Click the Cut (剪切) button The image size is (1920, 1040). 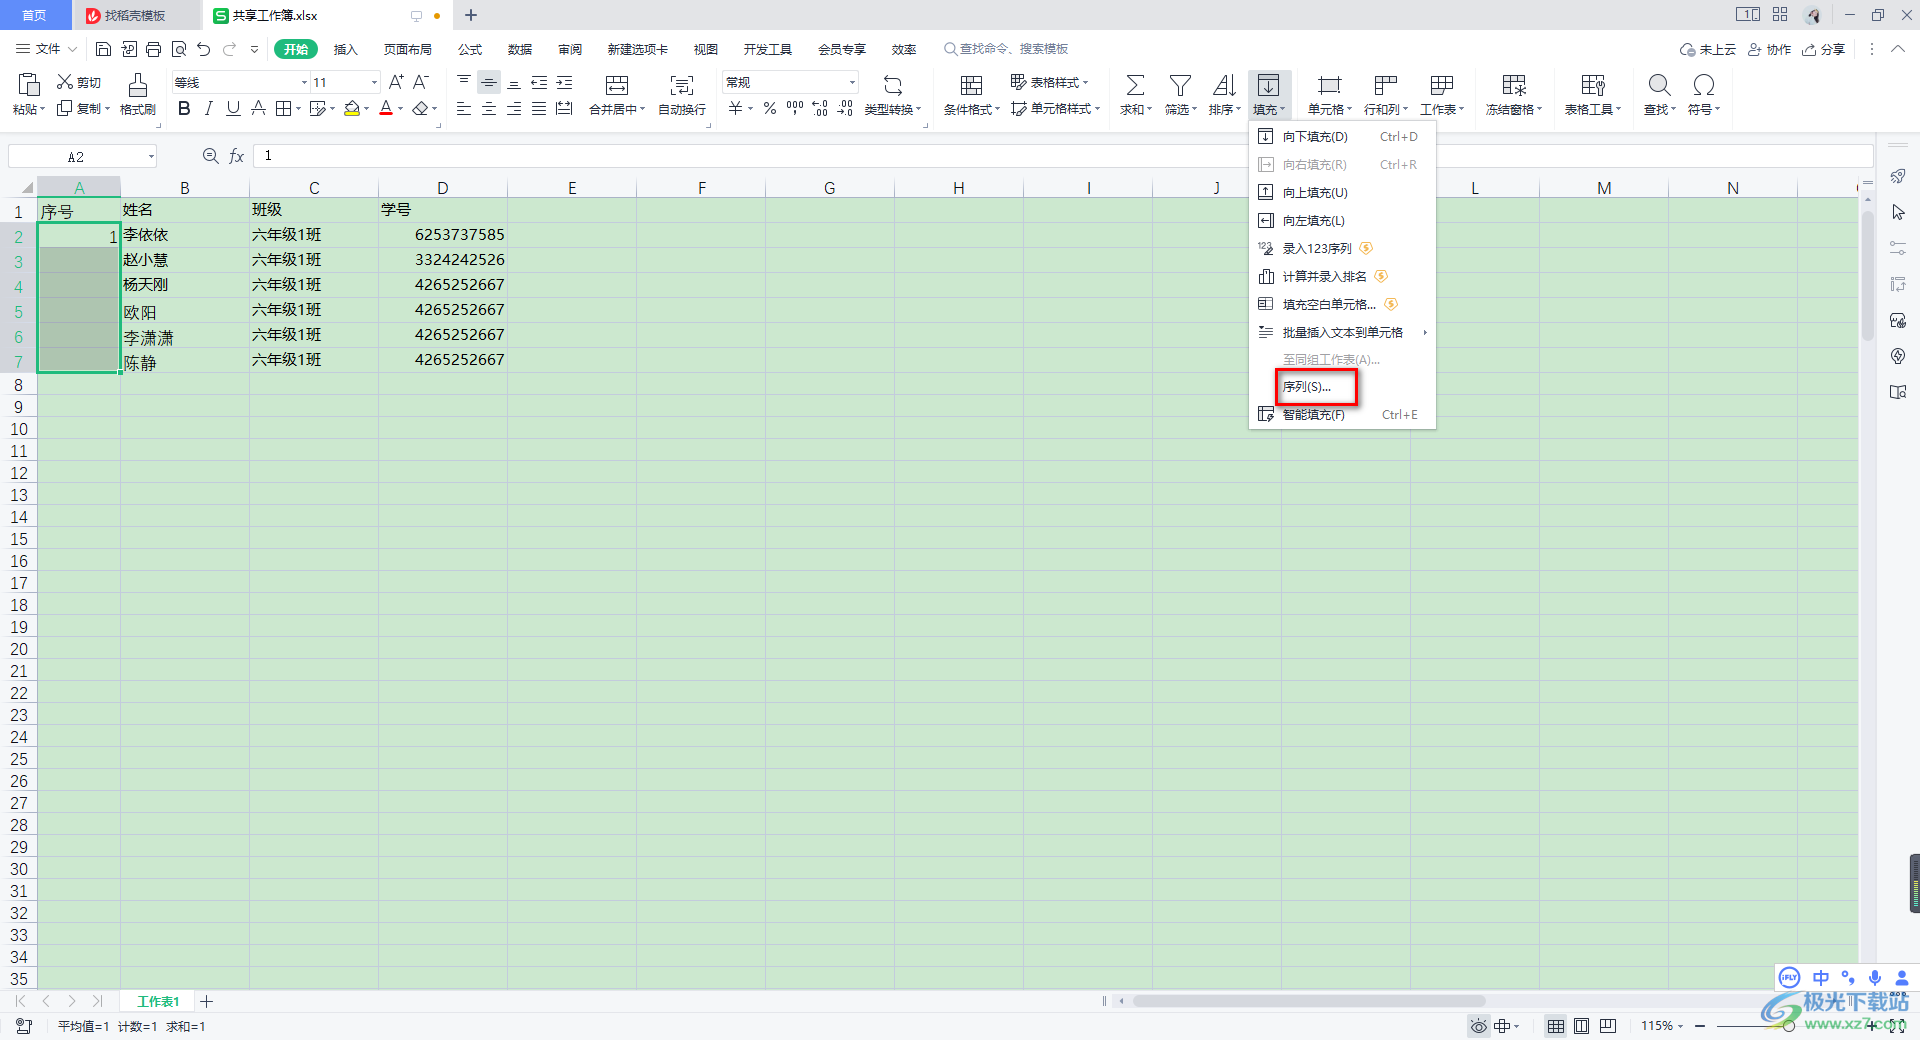pos(79,82)
